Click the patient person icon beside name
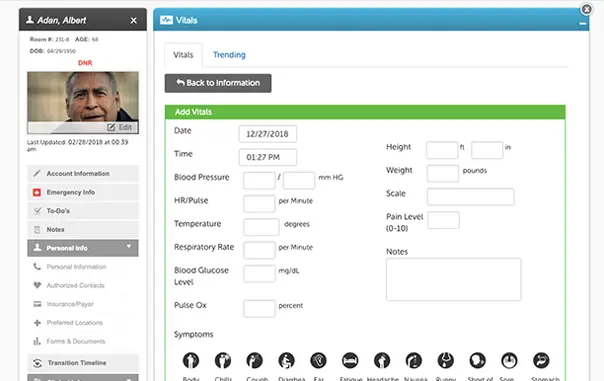The width and height of the screenshot is (604, 381). (x=30, y=20)
